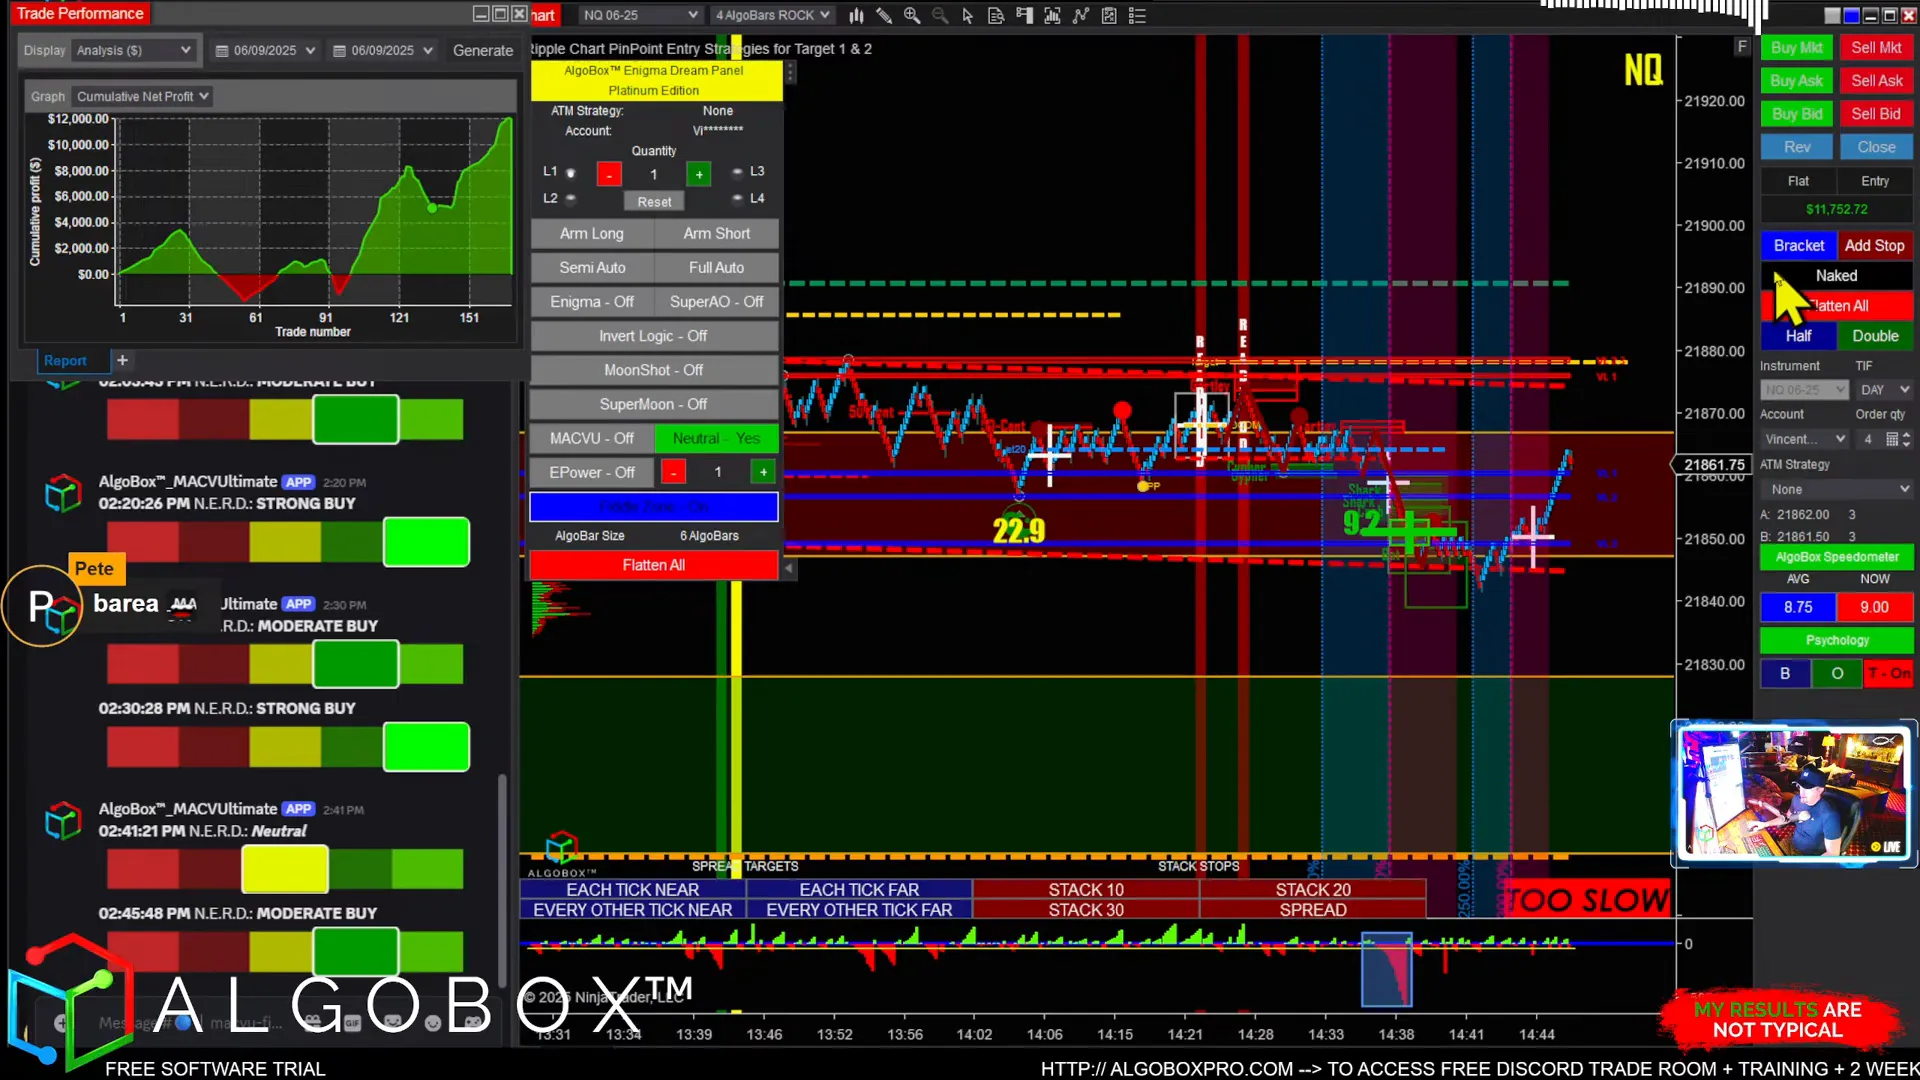Click the red NOW 9.00 speed box
This screenshot has width=1920, height=1080.
pos(1875,607)
